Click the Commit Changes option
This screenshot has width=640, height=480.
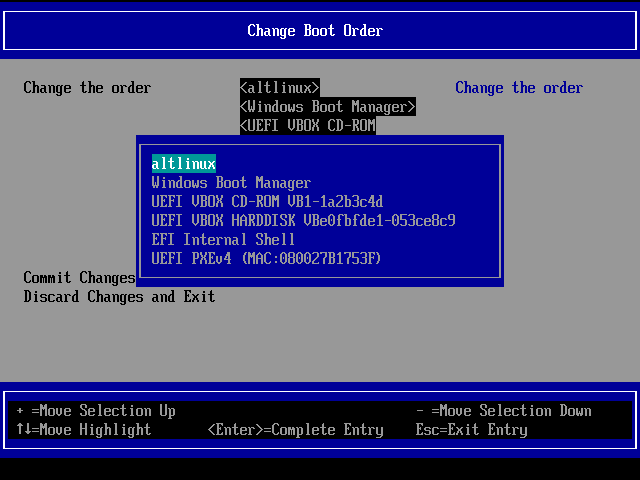[x=80, y=278]
